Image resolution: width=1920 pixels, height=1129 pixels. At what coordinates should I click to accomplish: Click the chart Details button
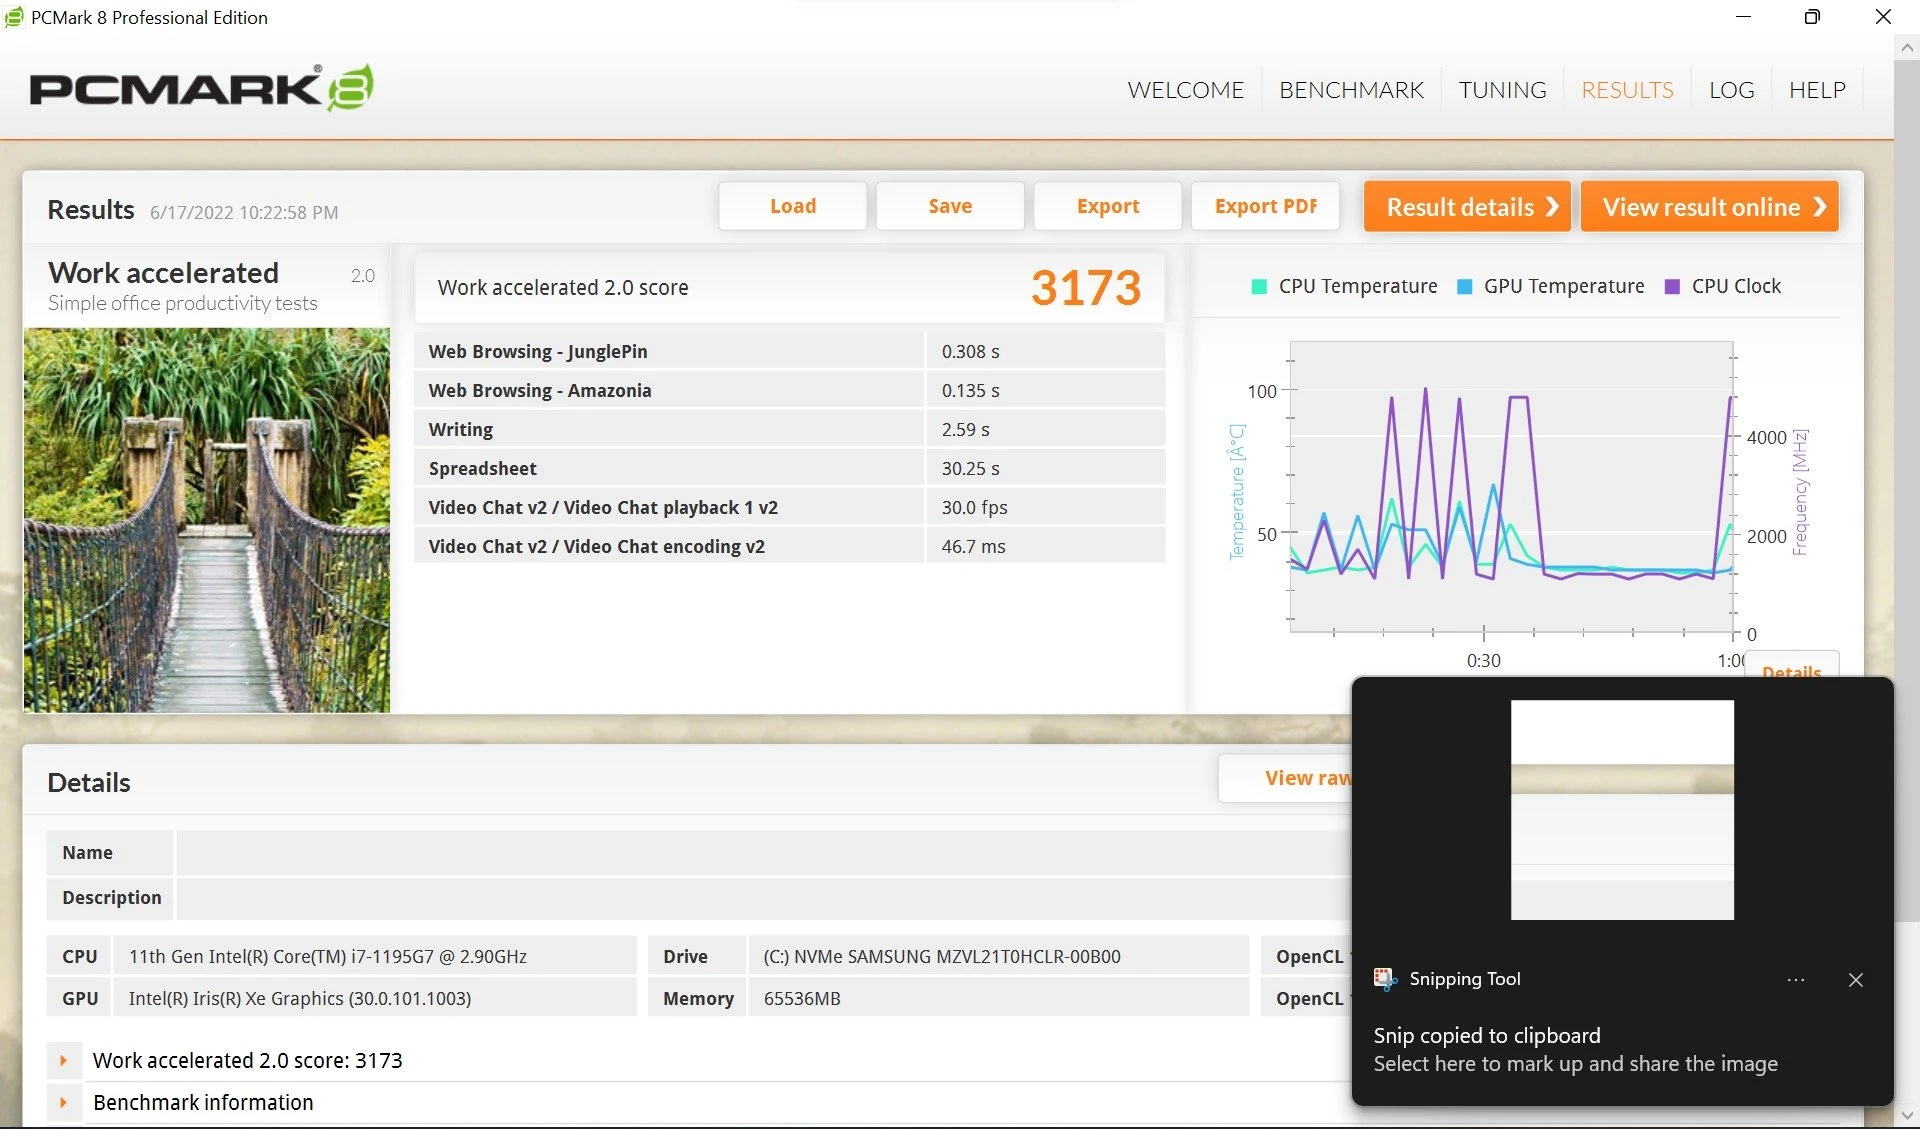pos(1791,665)
